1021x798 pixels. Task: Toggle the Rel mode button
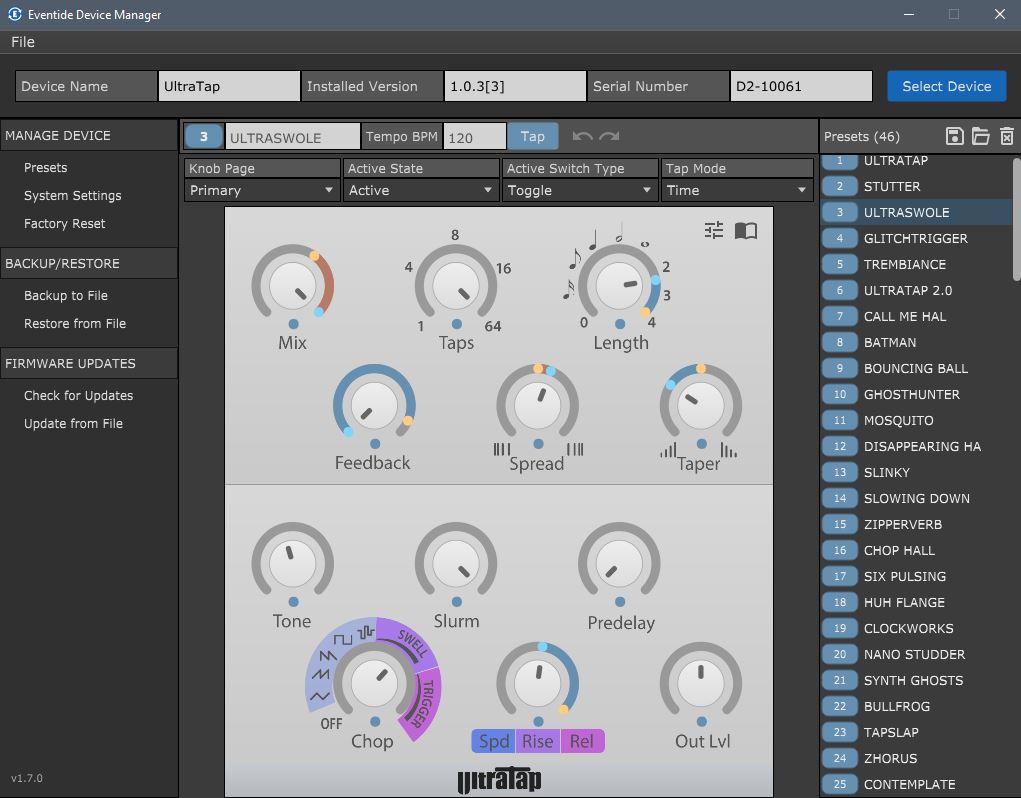[582, 741]
